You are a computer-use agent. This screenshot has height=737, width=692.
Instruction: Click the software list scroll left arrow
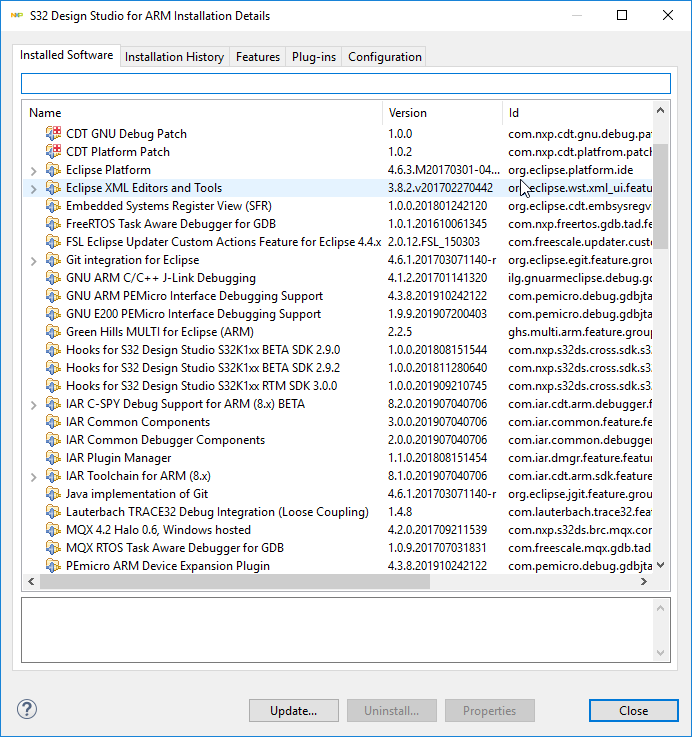click(x=31, y=581)
